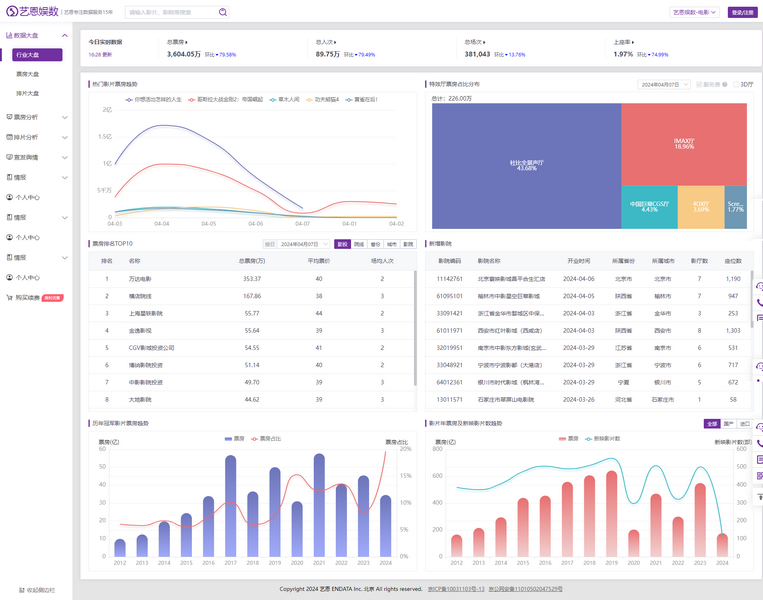Switch to the 院线 tab in 票房排名TOP10
The width and height of the screenshot is (763, 600).
[x=359, y=243]
